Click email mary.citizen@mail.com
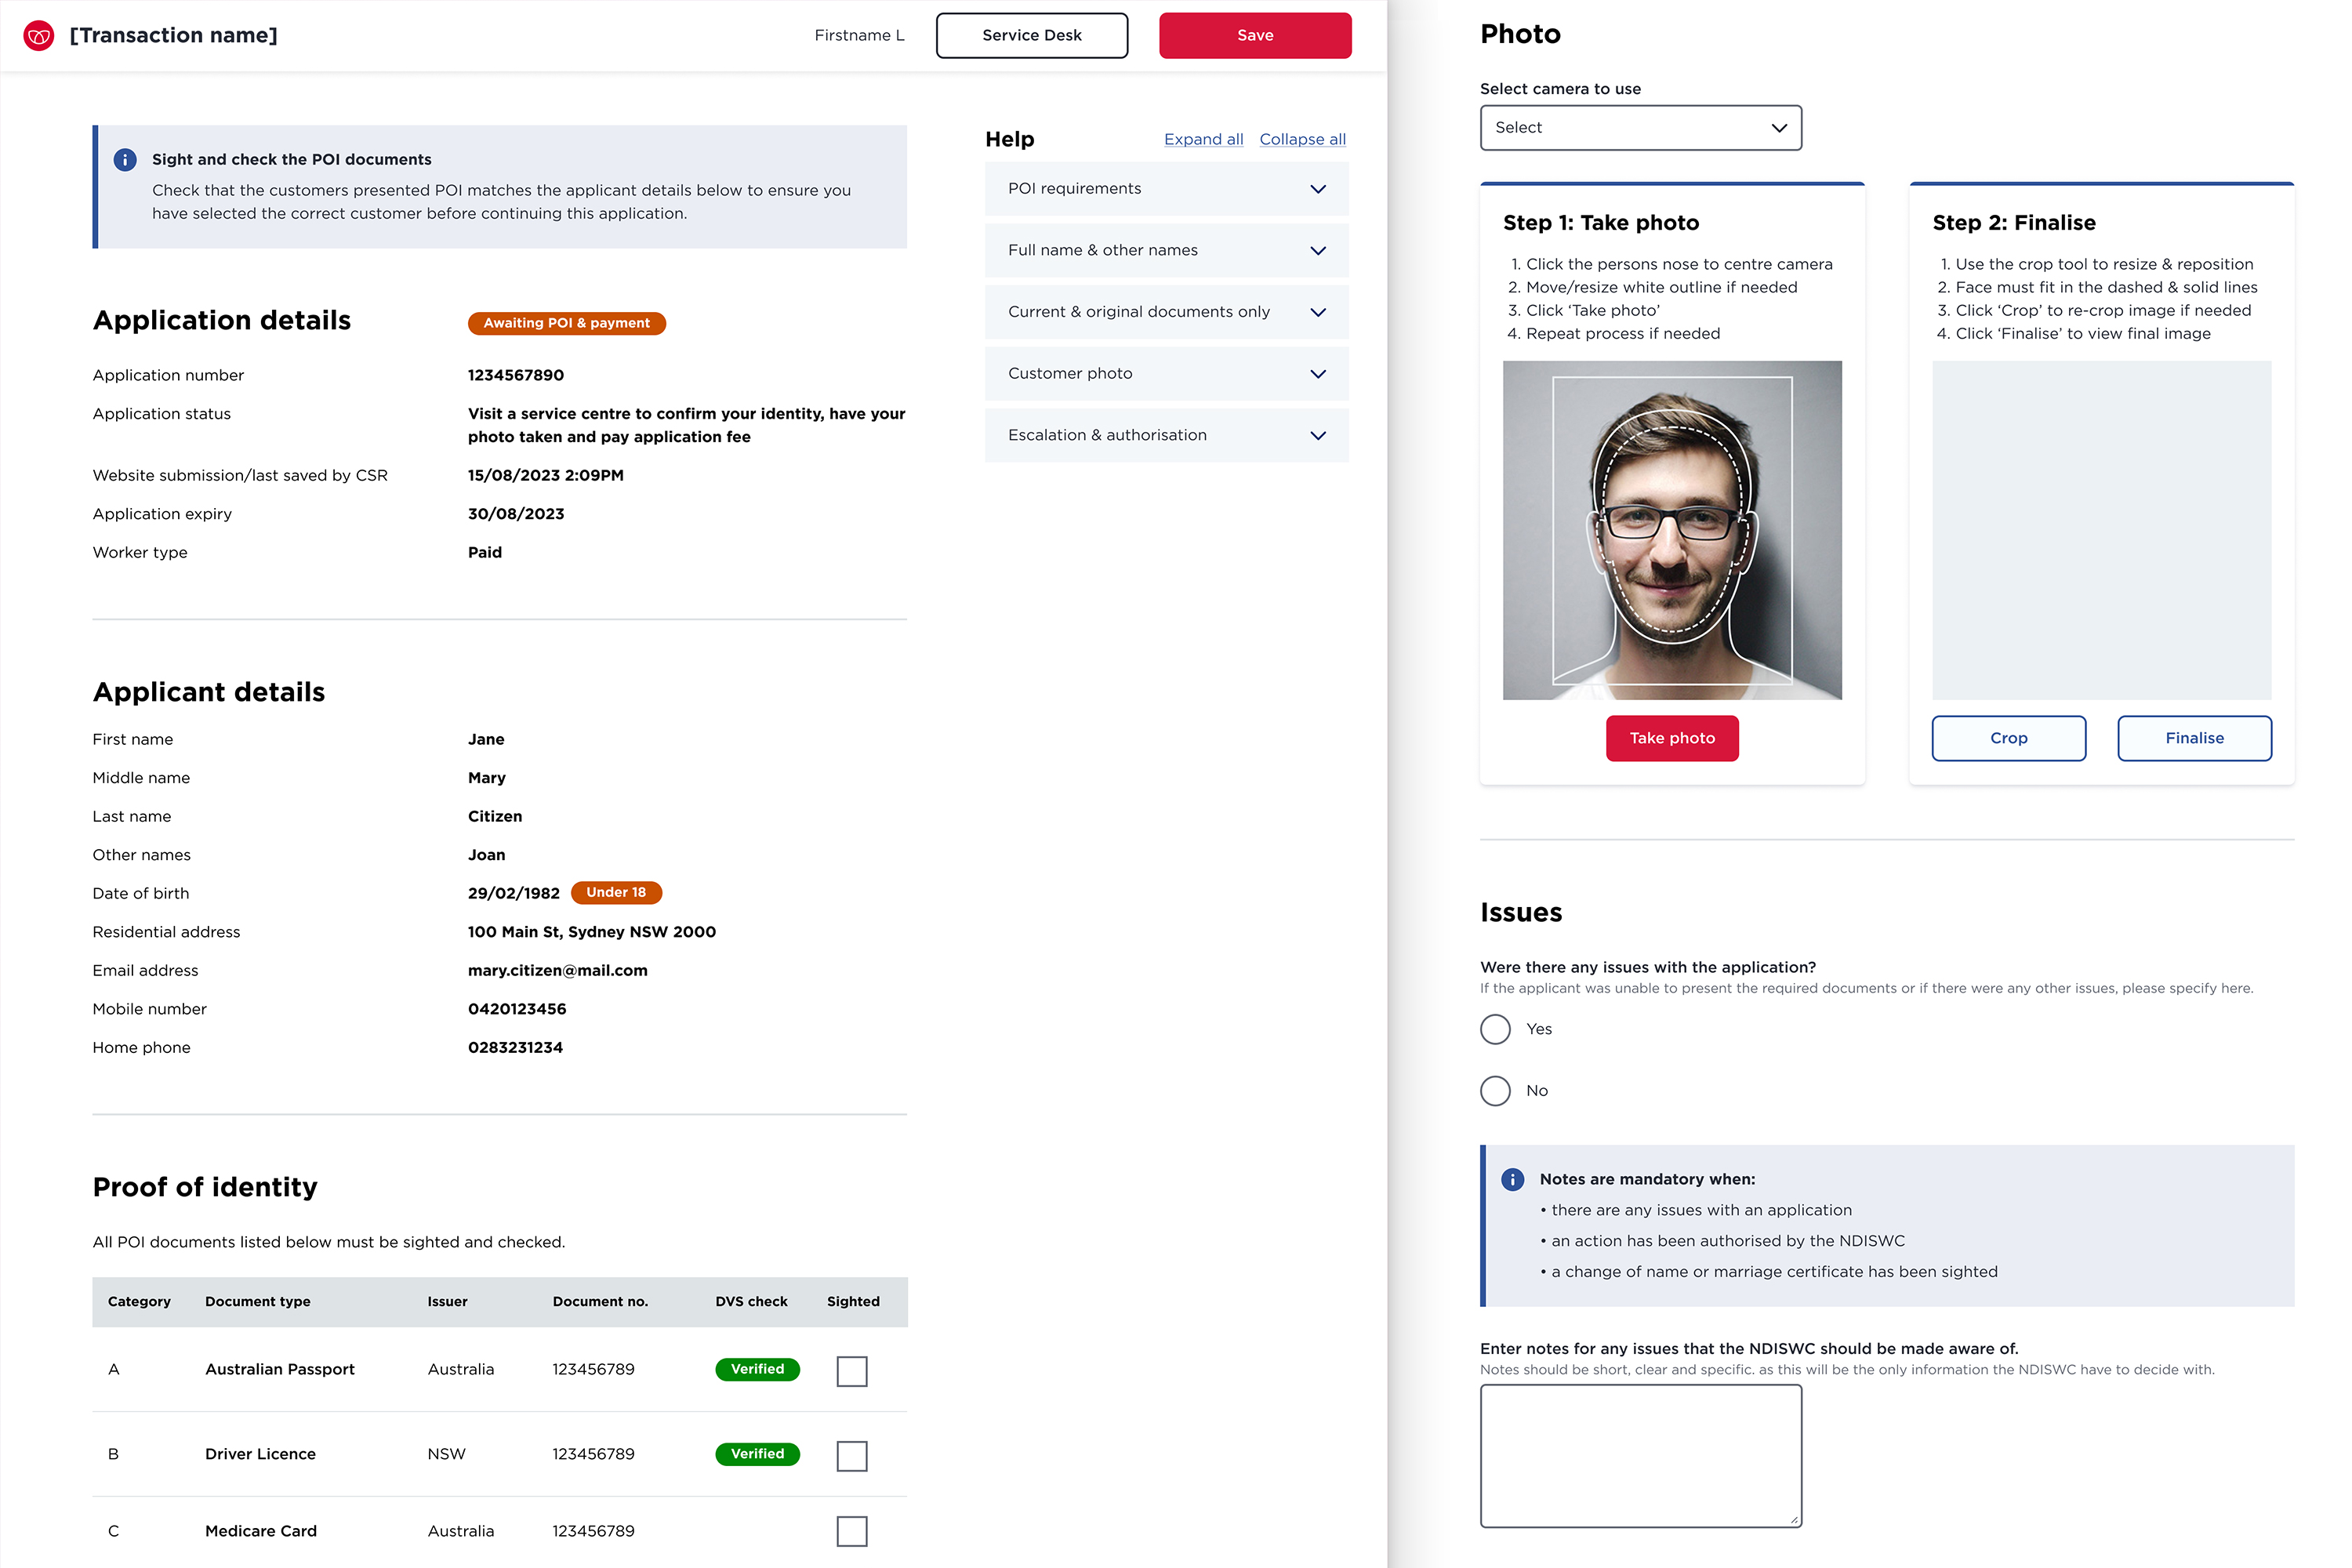Viewport: 2352px width, 1568px height. pyautogui.click(x=558, y=971)
